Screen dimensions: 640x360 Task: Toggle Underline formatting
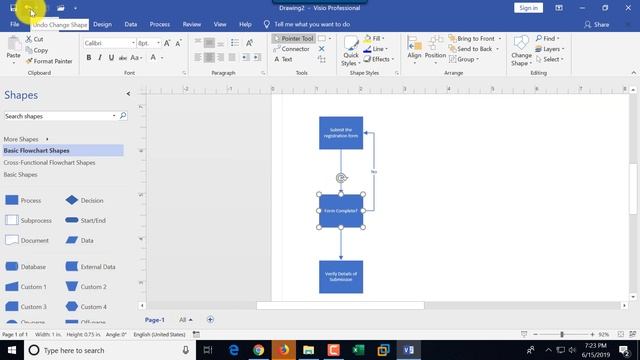point(111,58)
